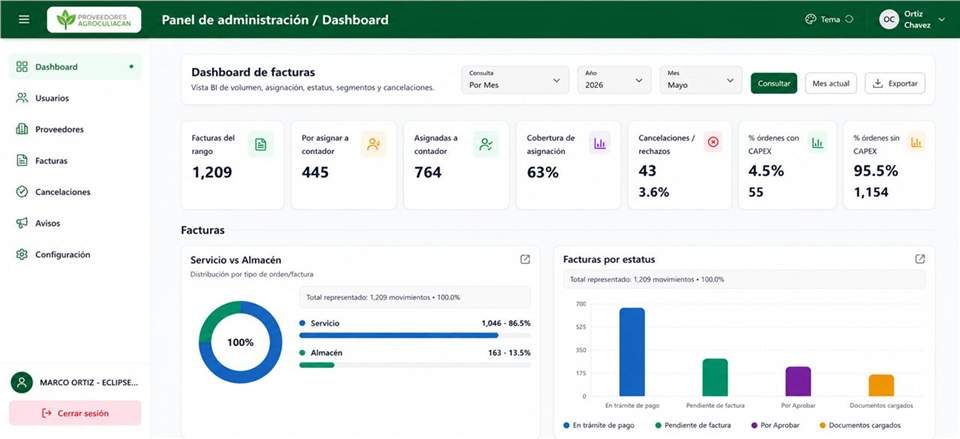The image size is (960, 439).
Task: Click the % órdenes con CAPEX icon
Action: click(817, 142)
